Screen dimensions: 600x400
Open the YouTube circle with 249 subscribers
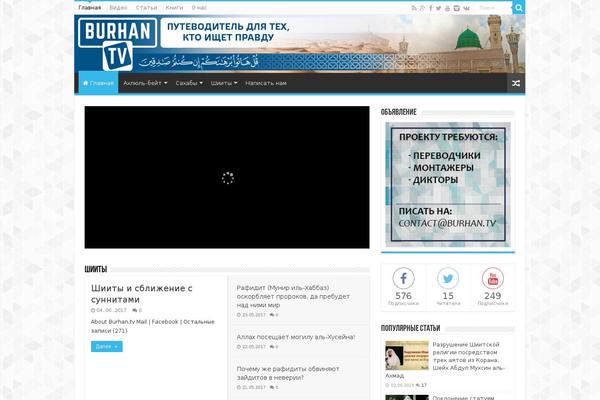click(493, 278)
